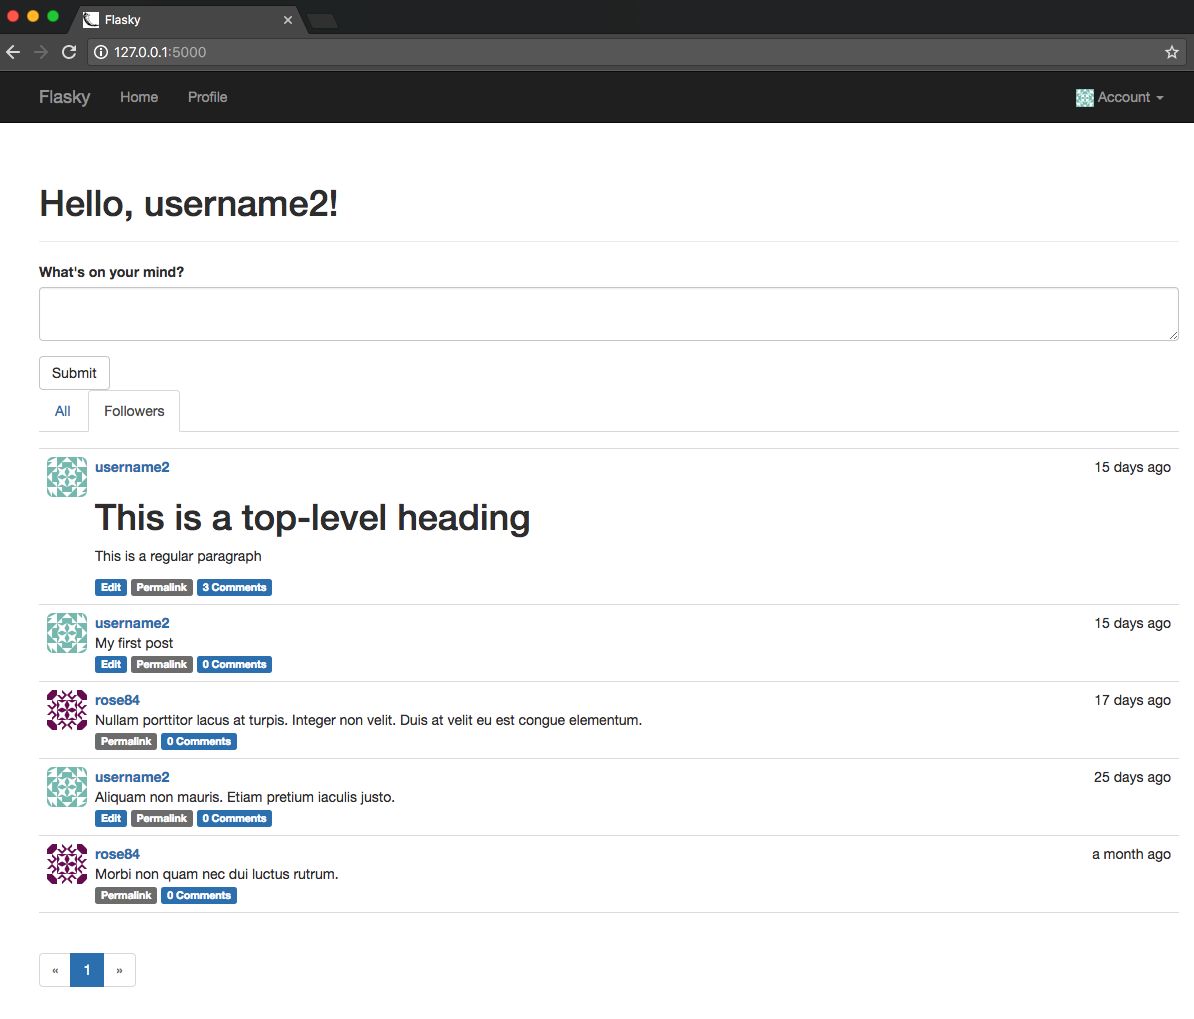Go to the next page using the » arrow
The height and width of the screenshot is (1019, 1194).
point(119,970)
